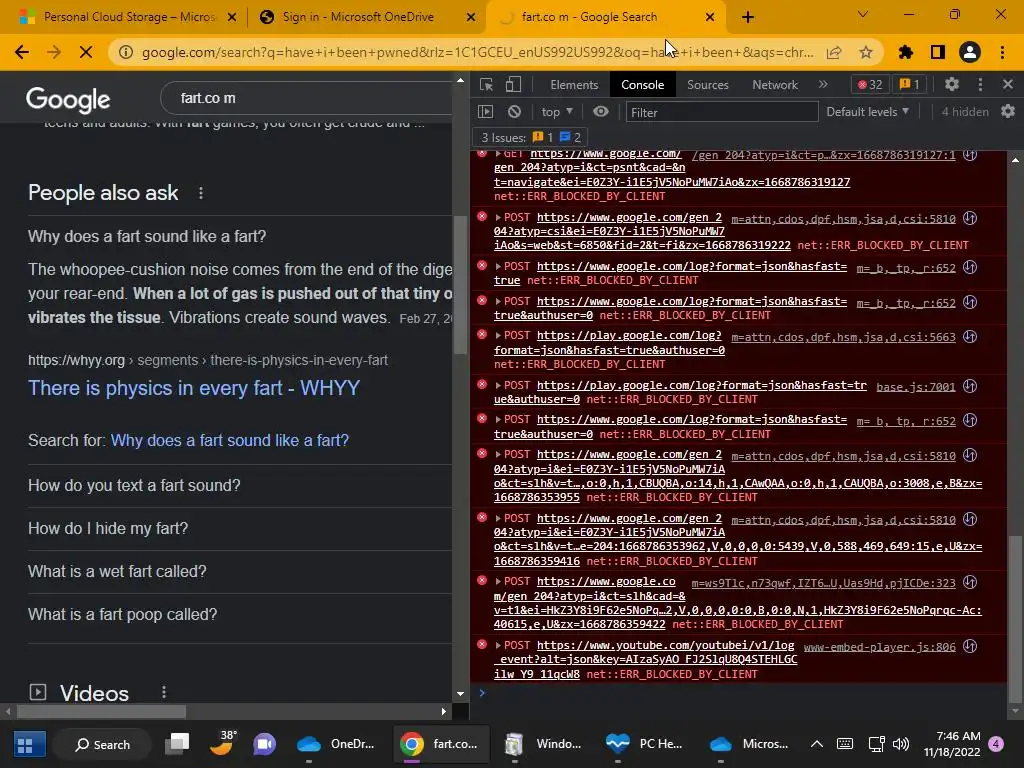This screenshot has width=1024, height=768.
Task: Open the 3 Issues summary
Action: tap(530, 138)
